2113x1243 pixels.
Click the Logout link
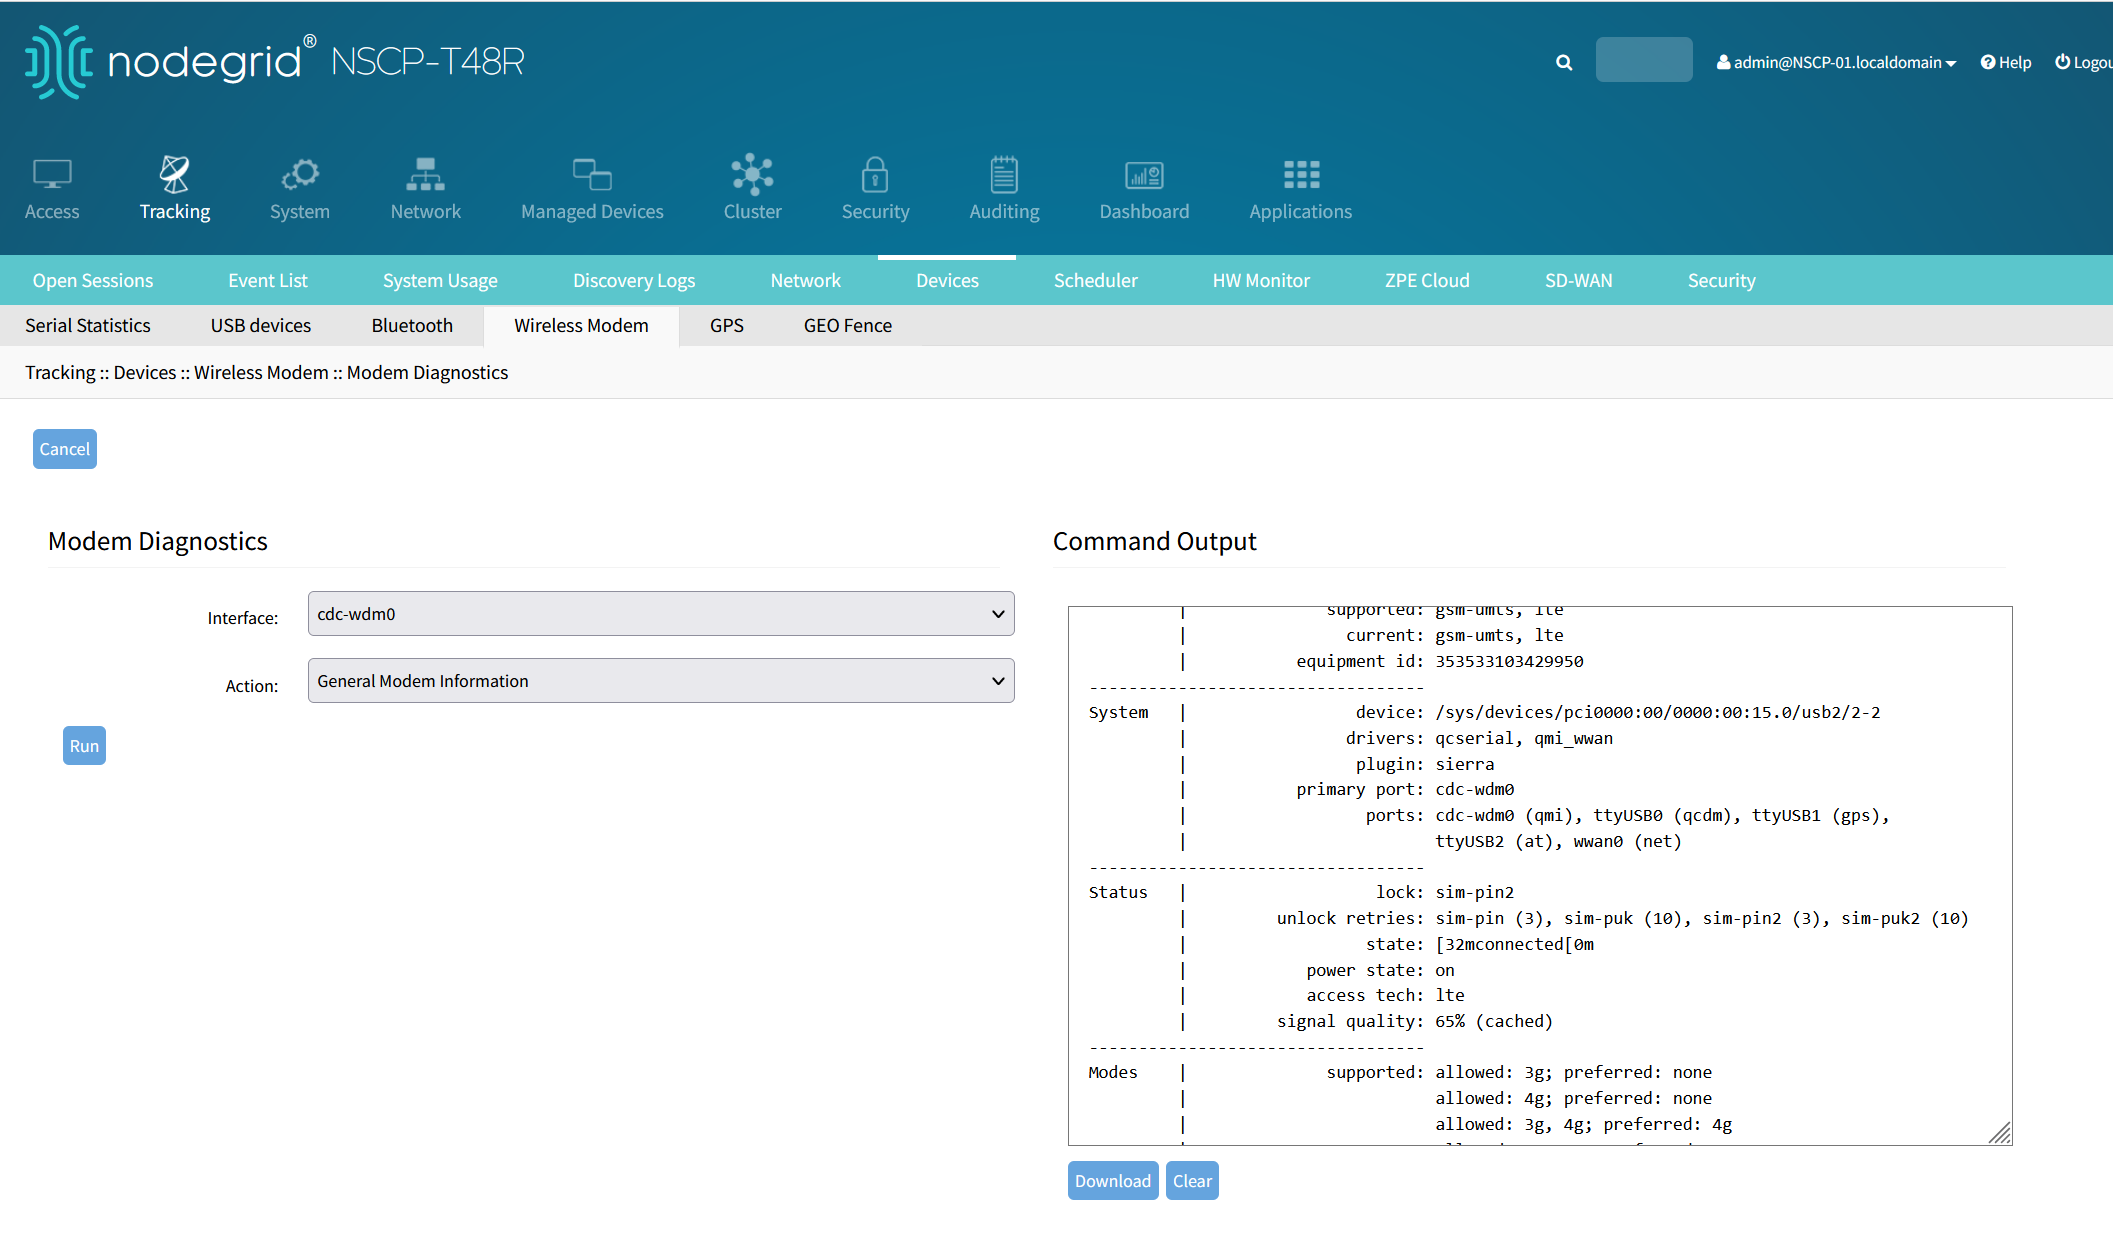2084,62
